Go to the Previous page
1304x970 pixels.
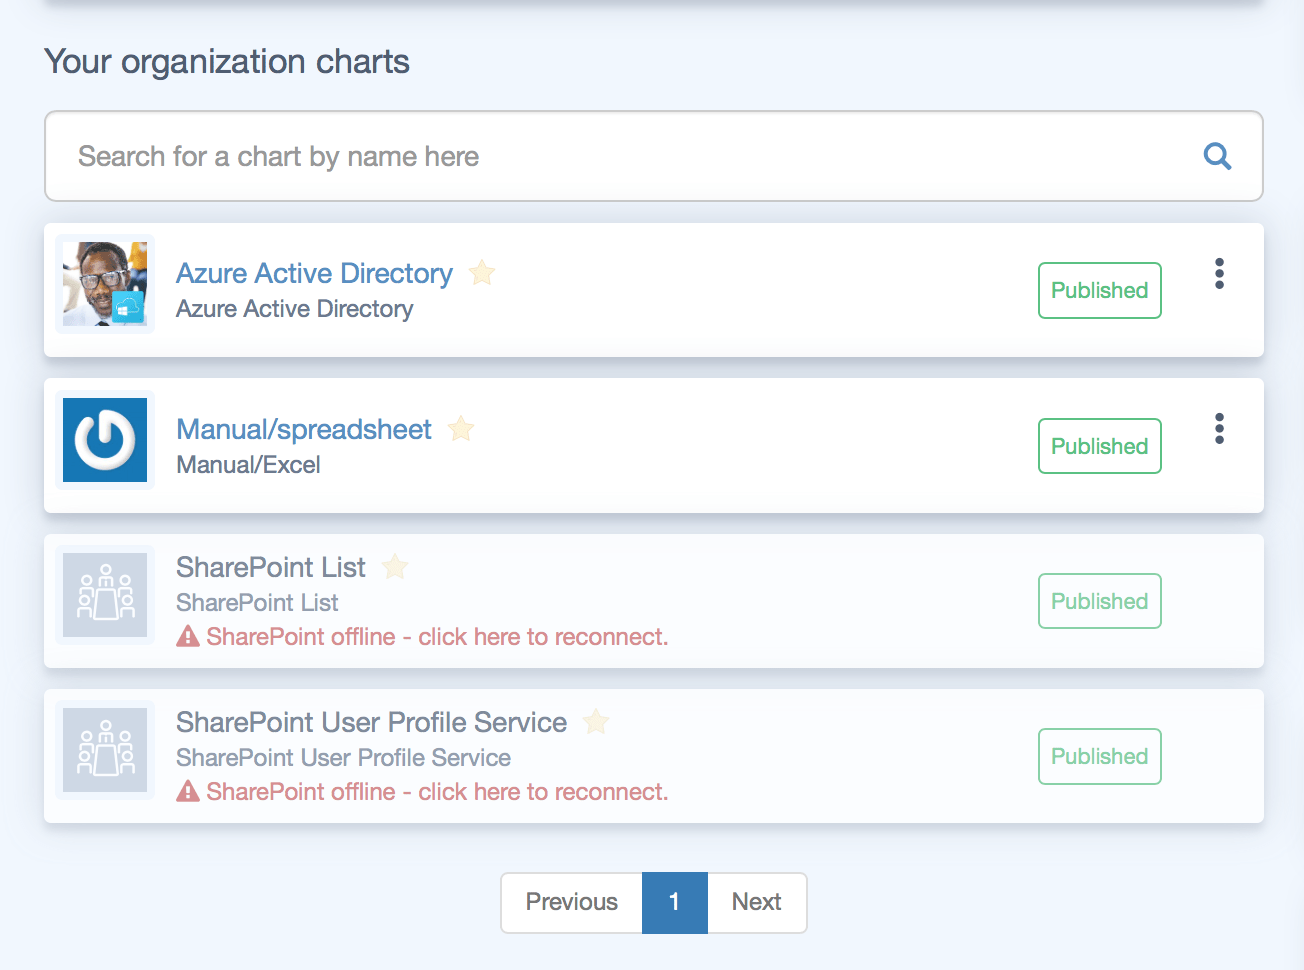[x=571, y=902]
